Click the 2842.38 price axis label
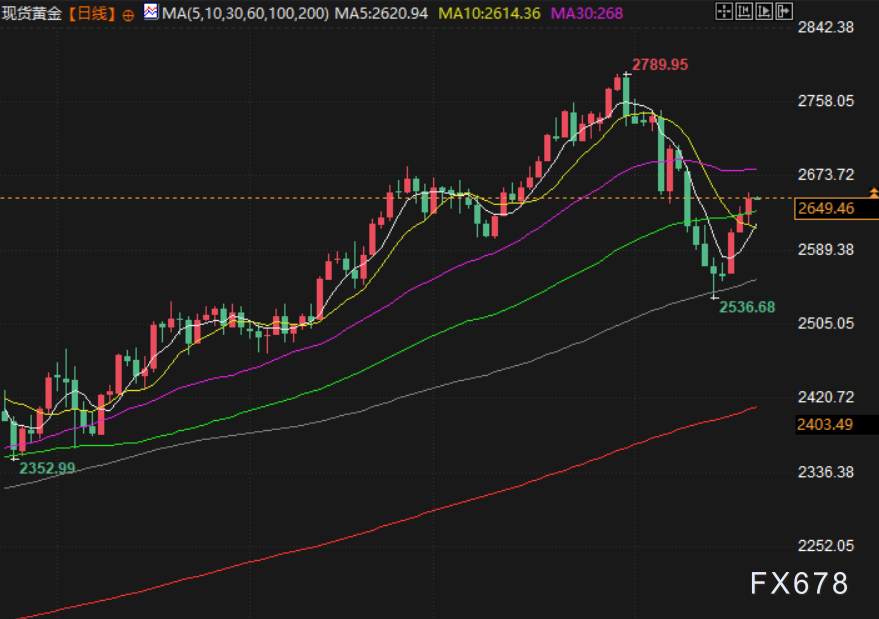 (x=826, y=27)
